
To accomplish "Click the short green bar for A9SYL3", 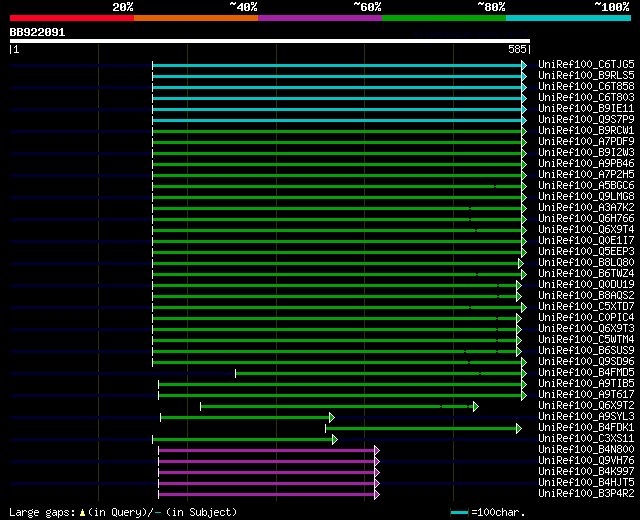I will 245,418.
